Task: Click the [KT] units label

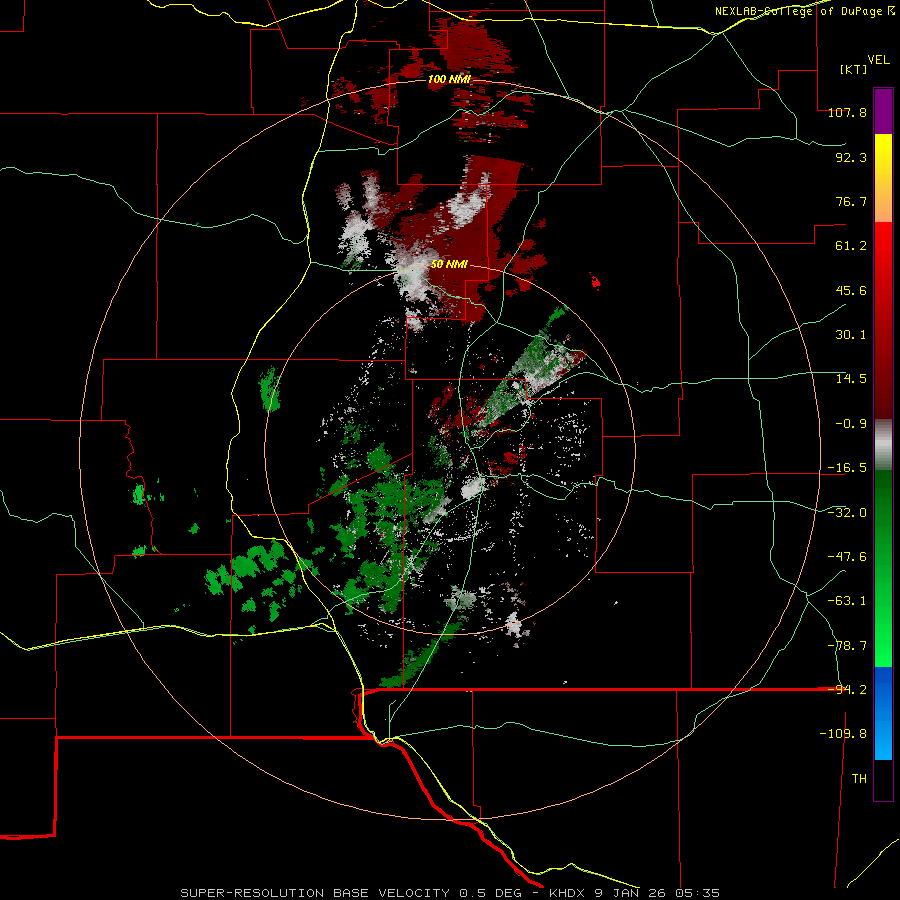Action: click(x=854, y=69)
